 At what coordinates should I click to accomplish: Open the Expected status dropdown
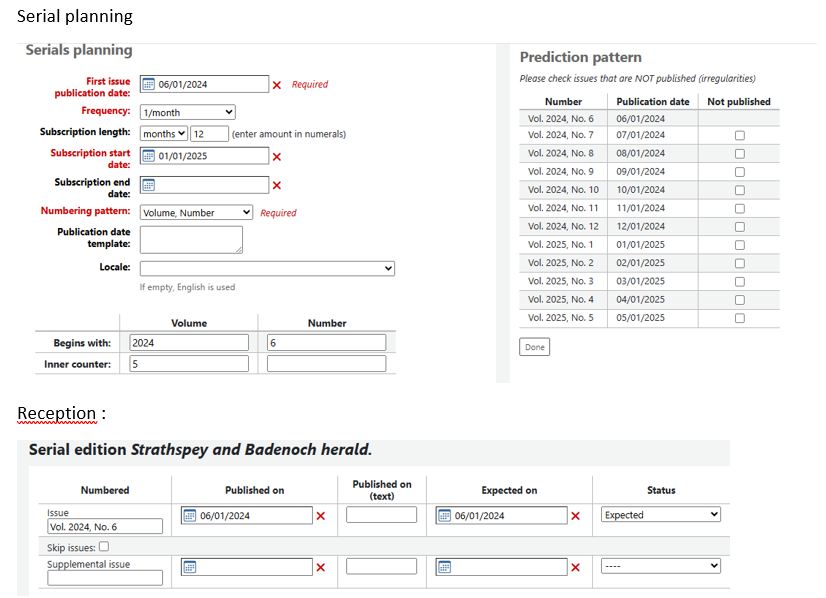point(660,515)
